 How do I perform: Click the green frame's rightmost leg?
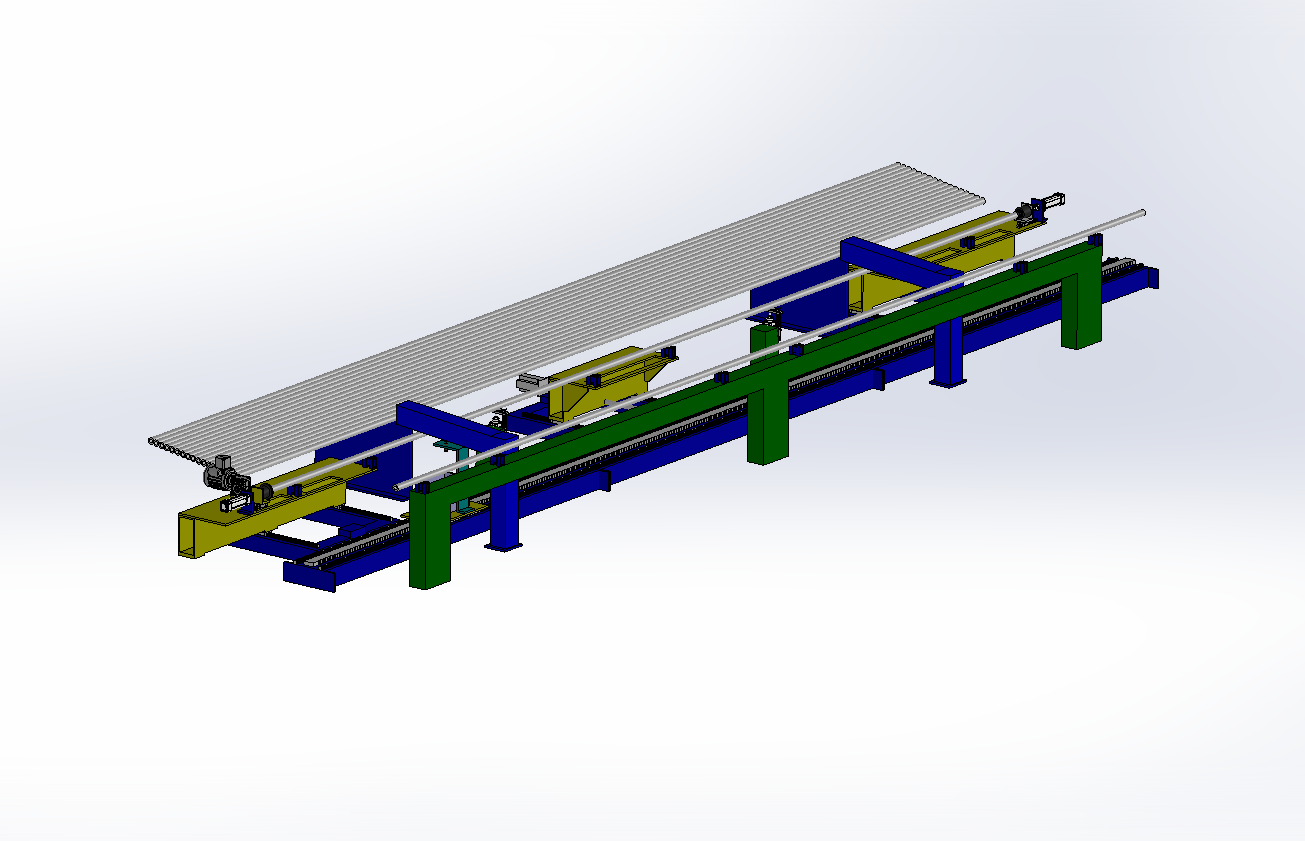1082,300
